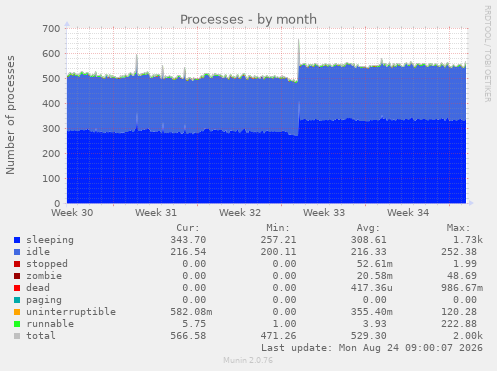Click sleeping average value 308.61
Image resolution: width=497 pixels, height=371 pixels.
[369, 240]
